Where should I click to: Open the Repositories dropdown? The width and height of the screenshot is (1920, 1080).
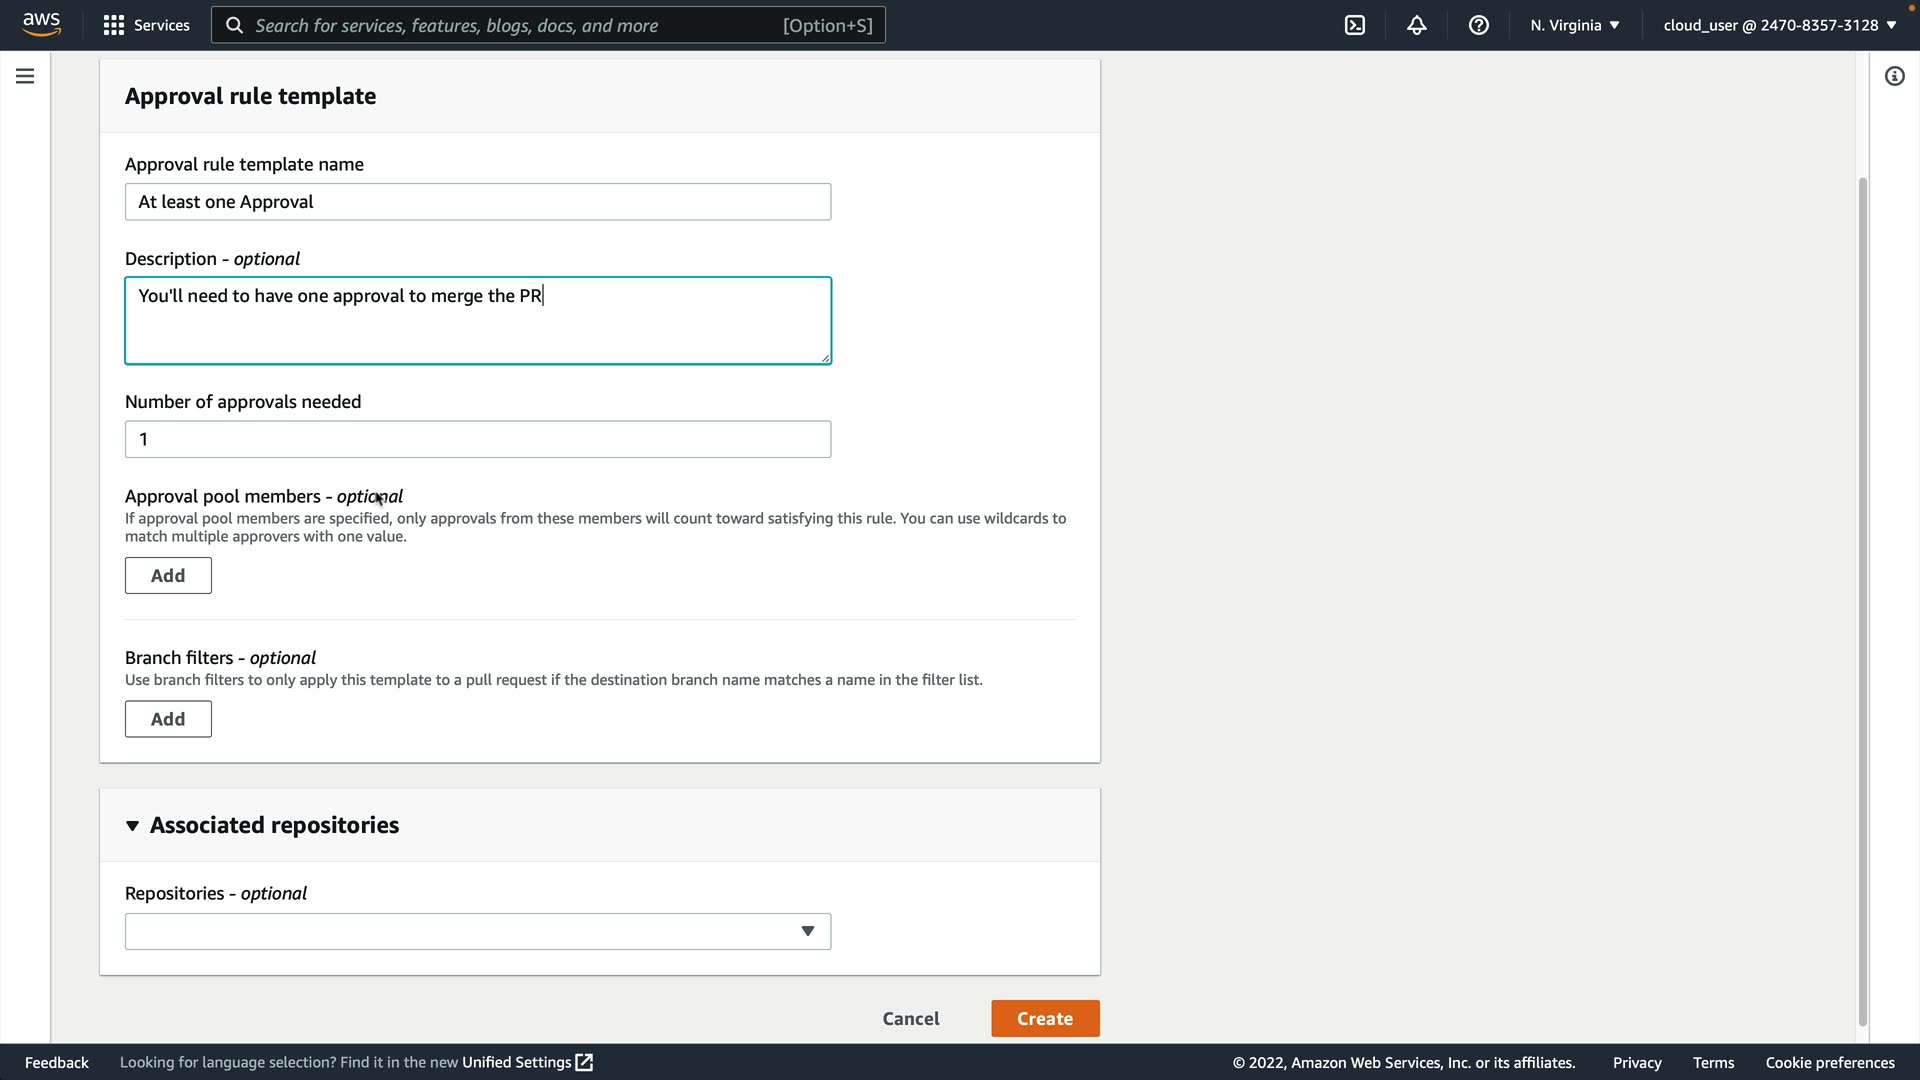point(478,931)
